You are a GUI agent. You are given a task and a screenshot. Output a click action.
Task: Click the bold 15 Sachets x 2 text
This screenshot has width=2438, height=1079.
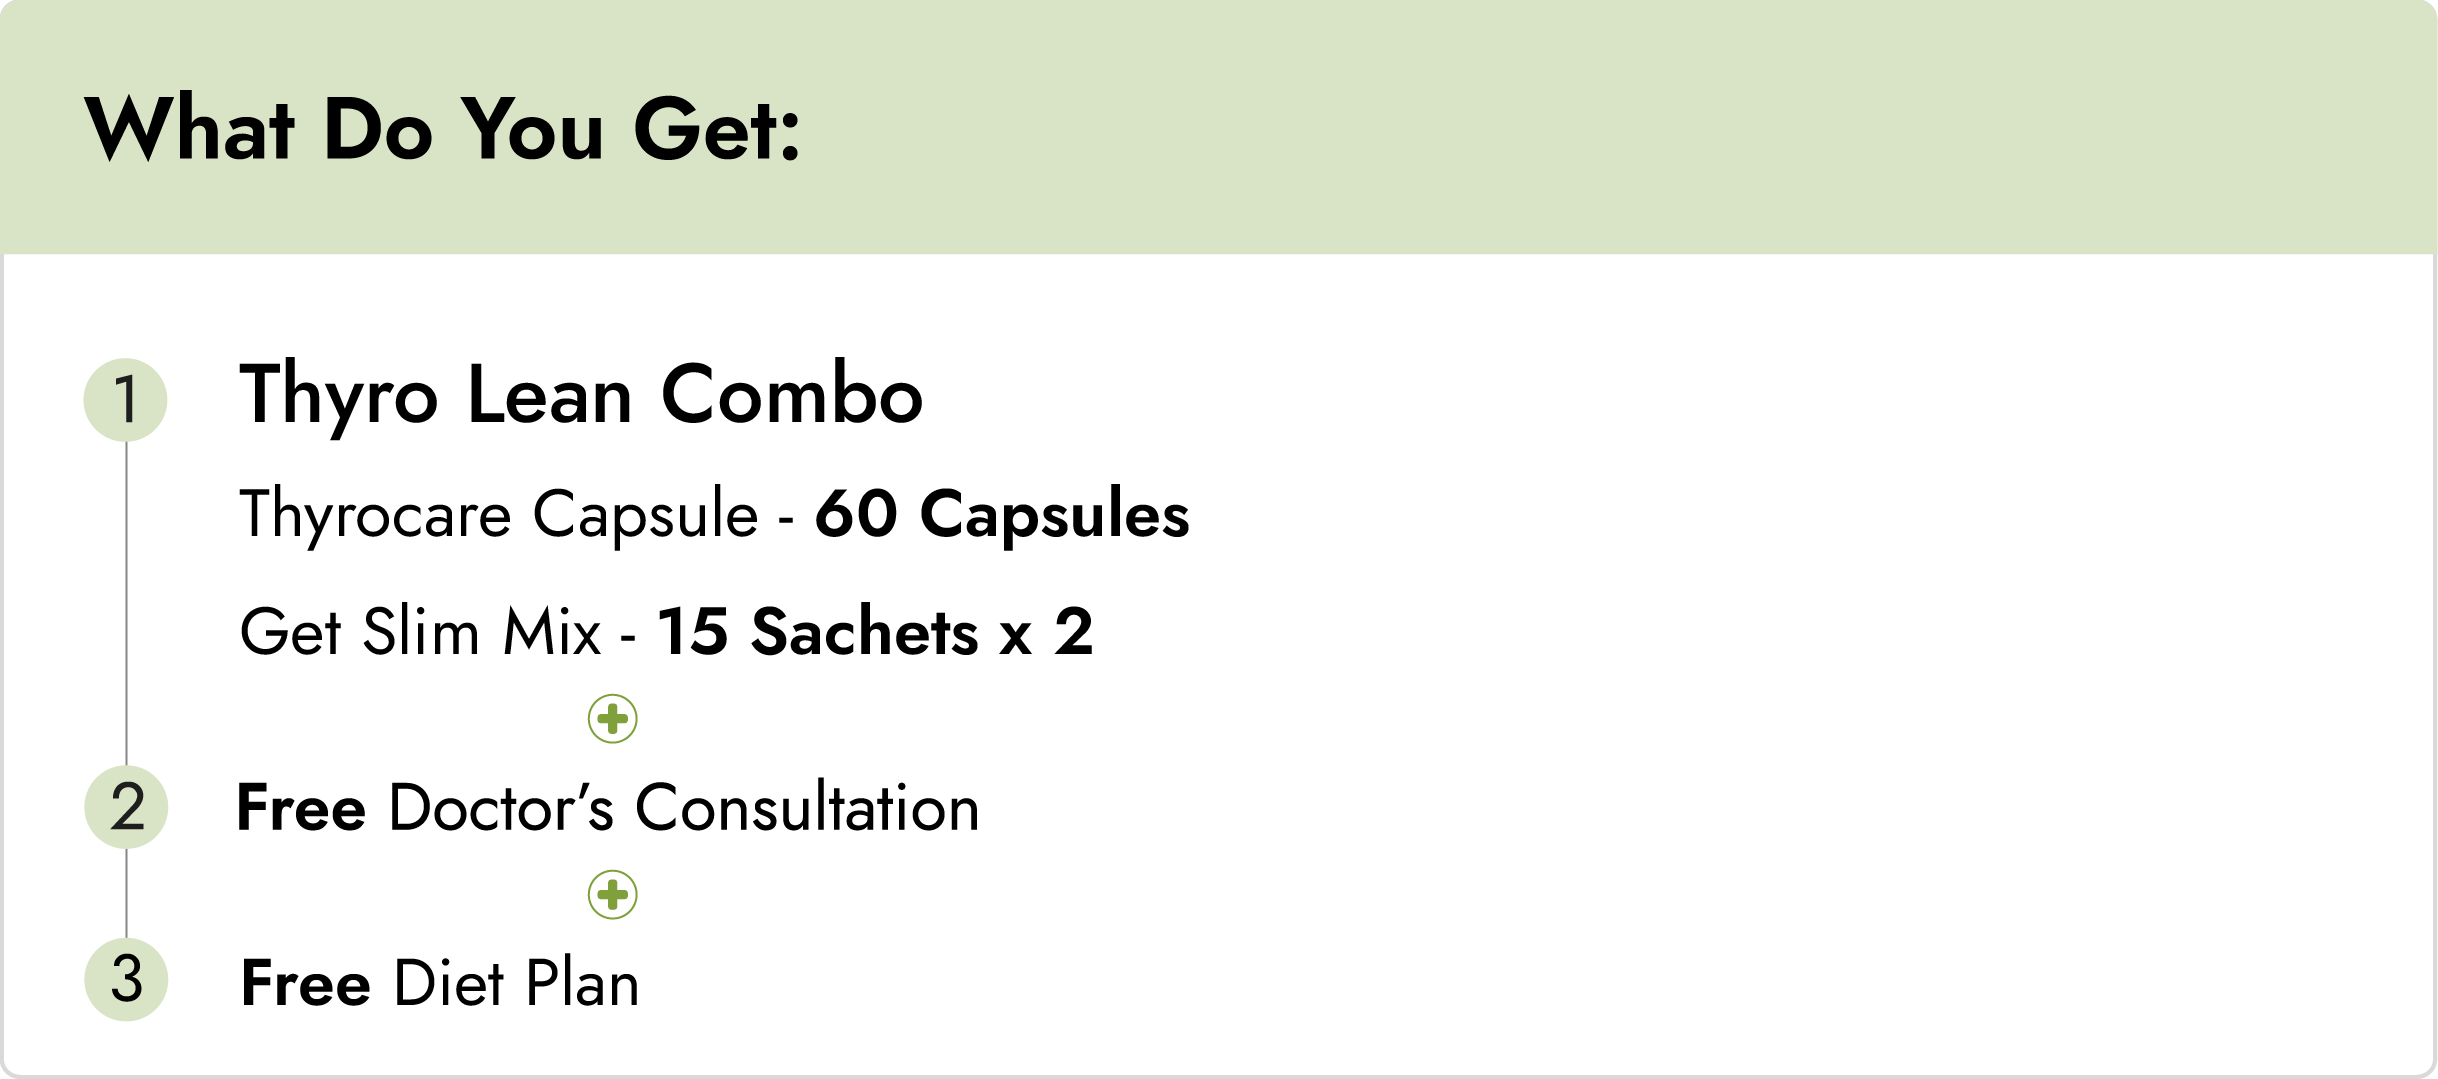pyautogui.click(x=875, y=632)
